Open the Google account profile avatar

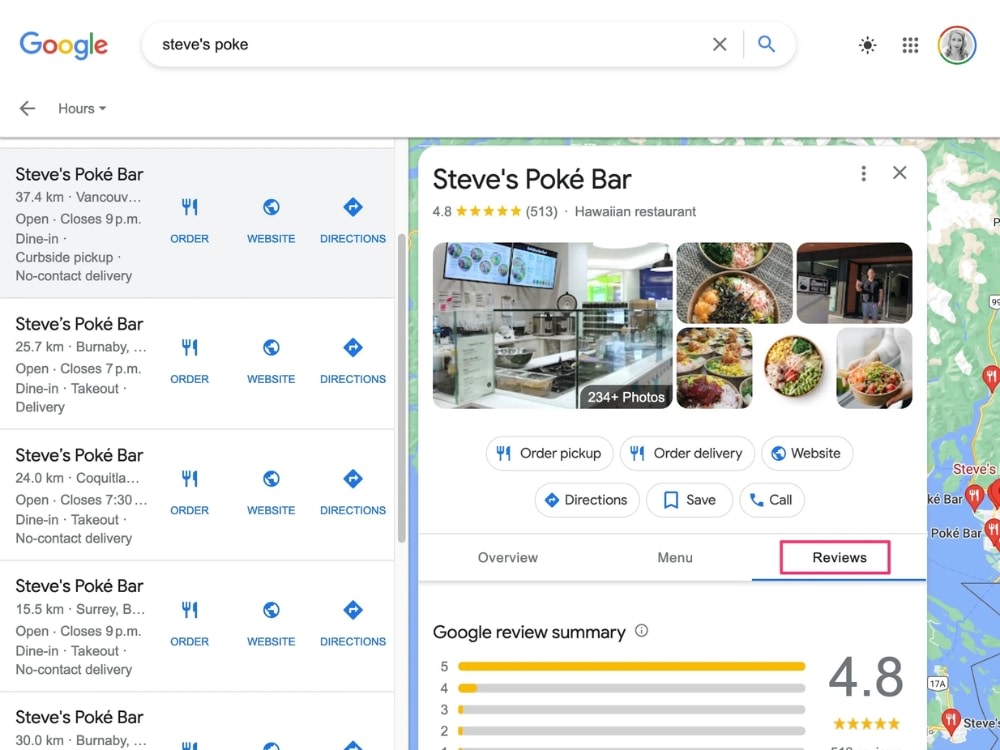957,45
